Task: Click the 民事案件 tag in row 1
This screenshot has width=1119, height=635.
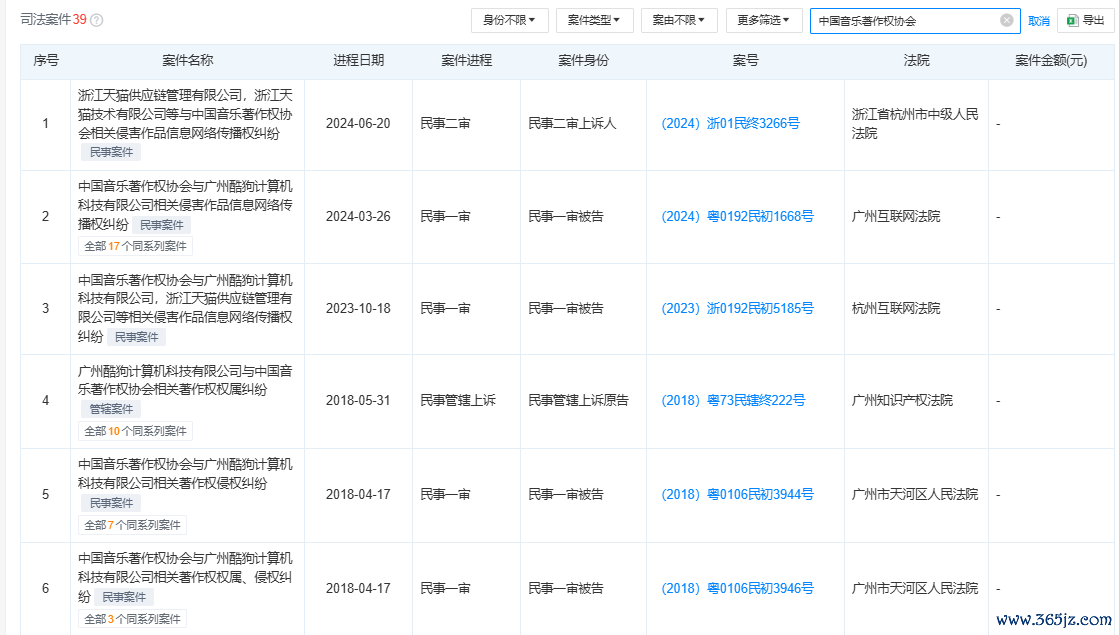Action: point(111,152)
